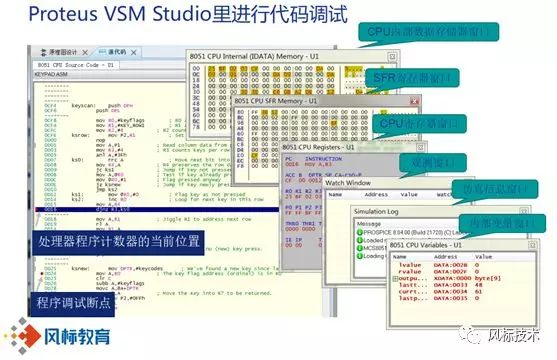Click the Fengbiao Education logo
The height and width of the screenshot is (360, 557).
coord(58,336)
